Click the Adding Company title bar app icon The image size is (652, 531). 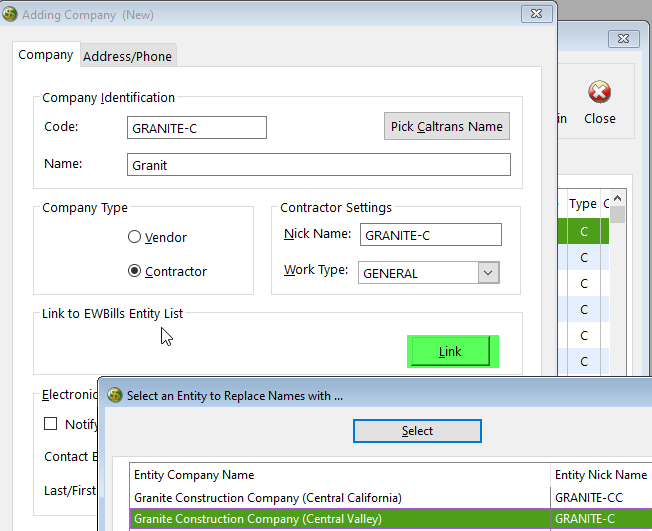tap(10, 14)
